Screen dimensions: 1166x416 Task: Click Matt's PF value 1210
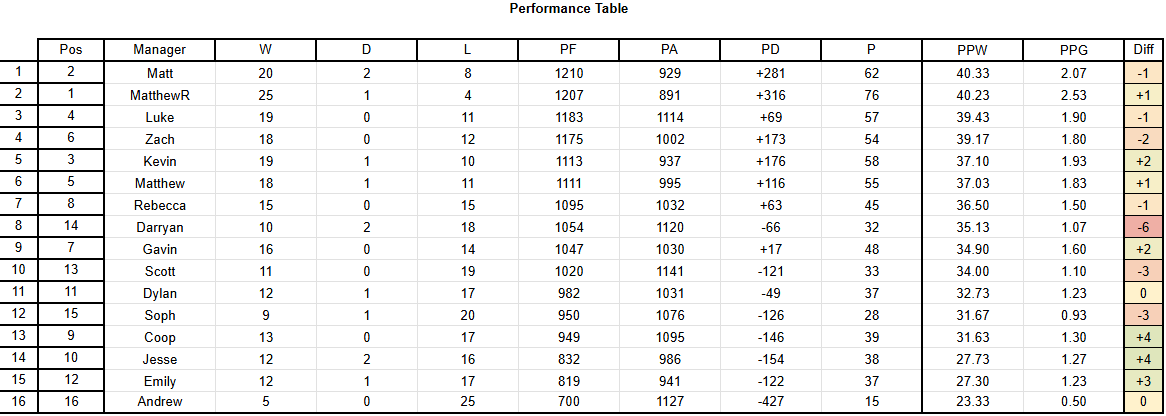568,73
